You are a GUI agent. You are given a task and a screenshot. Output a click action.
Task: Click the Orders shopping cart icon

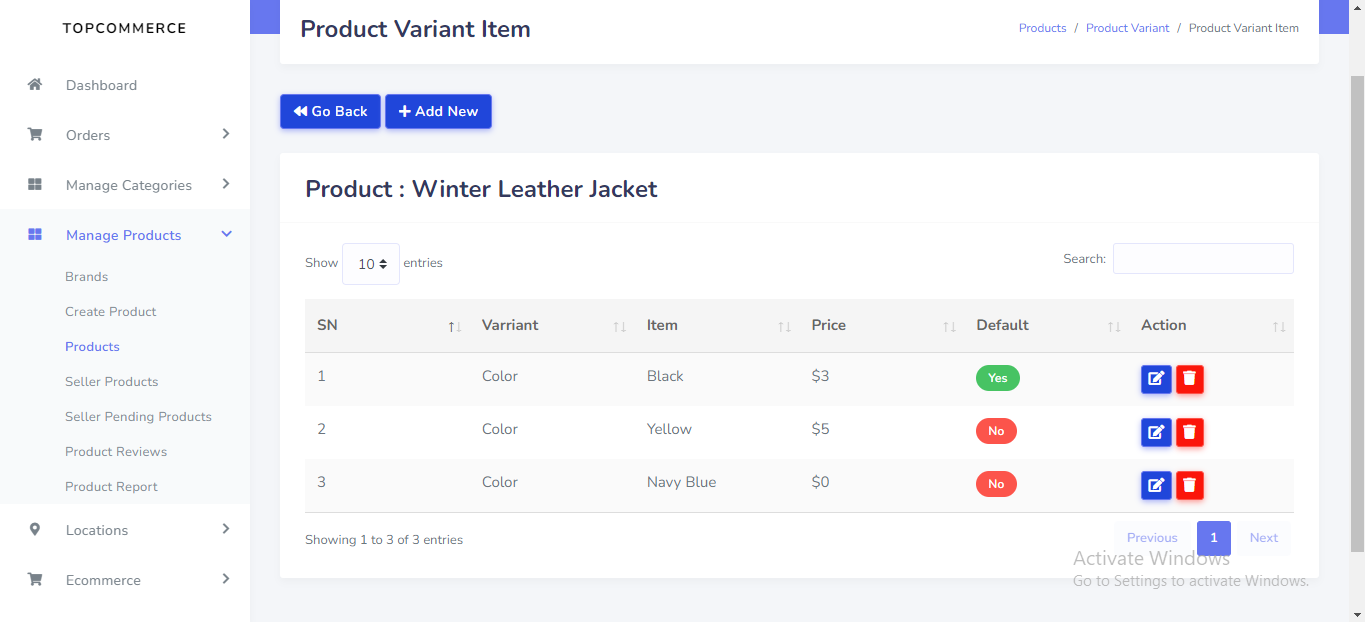pos(35,135)
